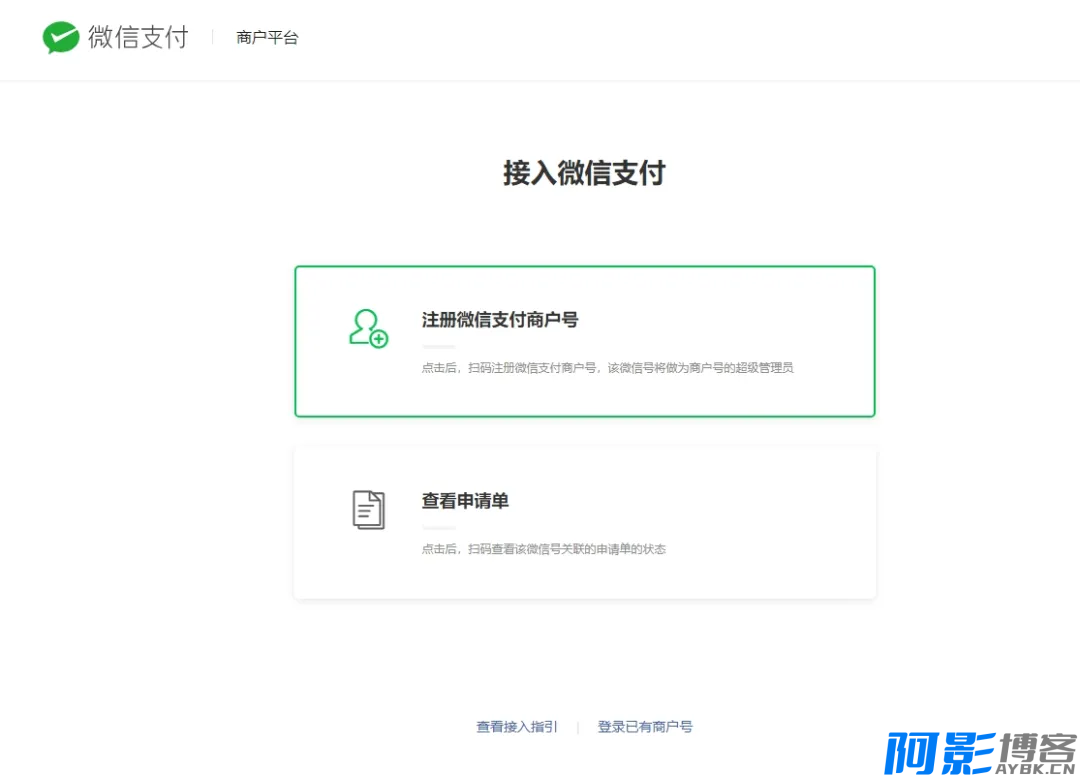Image resolution: width=1080 pixels, height=777 pixels.
Task: Follow the 登录已有商户号 link
Action: [x=645, y=727]
